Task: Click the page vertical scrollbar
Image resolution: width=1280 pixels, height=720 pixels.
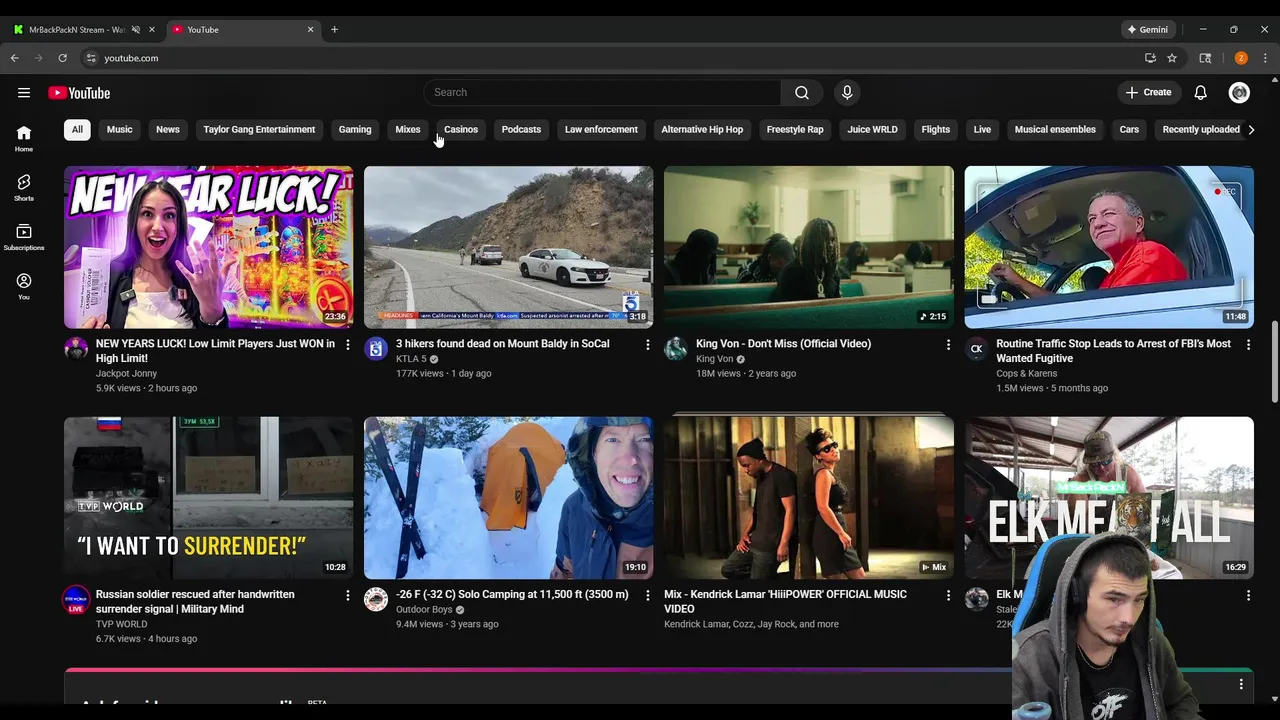Action: click(x=1274, y=360)
